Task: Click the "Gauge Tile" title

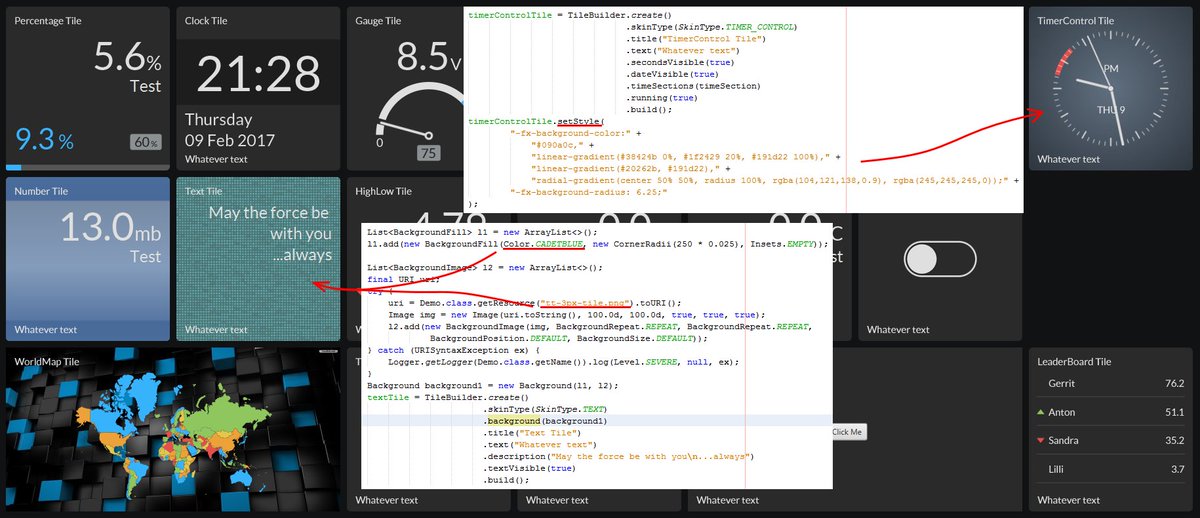Action: pyautogui.click(x=378, y=20)
